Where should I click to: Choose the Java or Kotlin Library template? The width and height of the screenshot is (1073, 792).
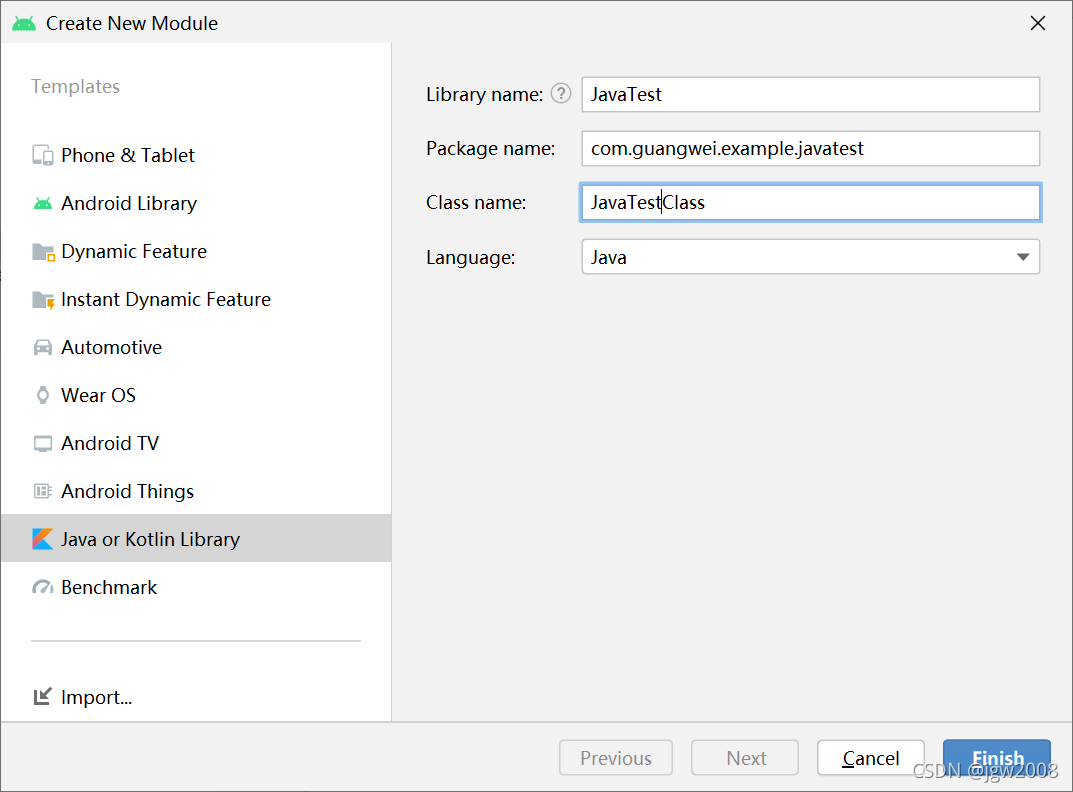tap(150, 539)
